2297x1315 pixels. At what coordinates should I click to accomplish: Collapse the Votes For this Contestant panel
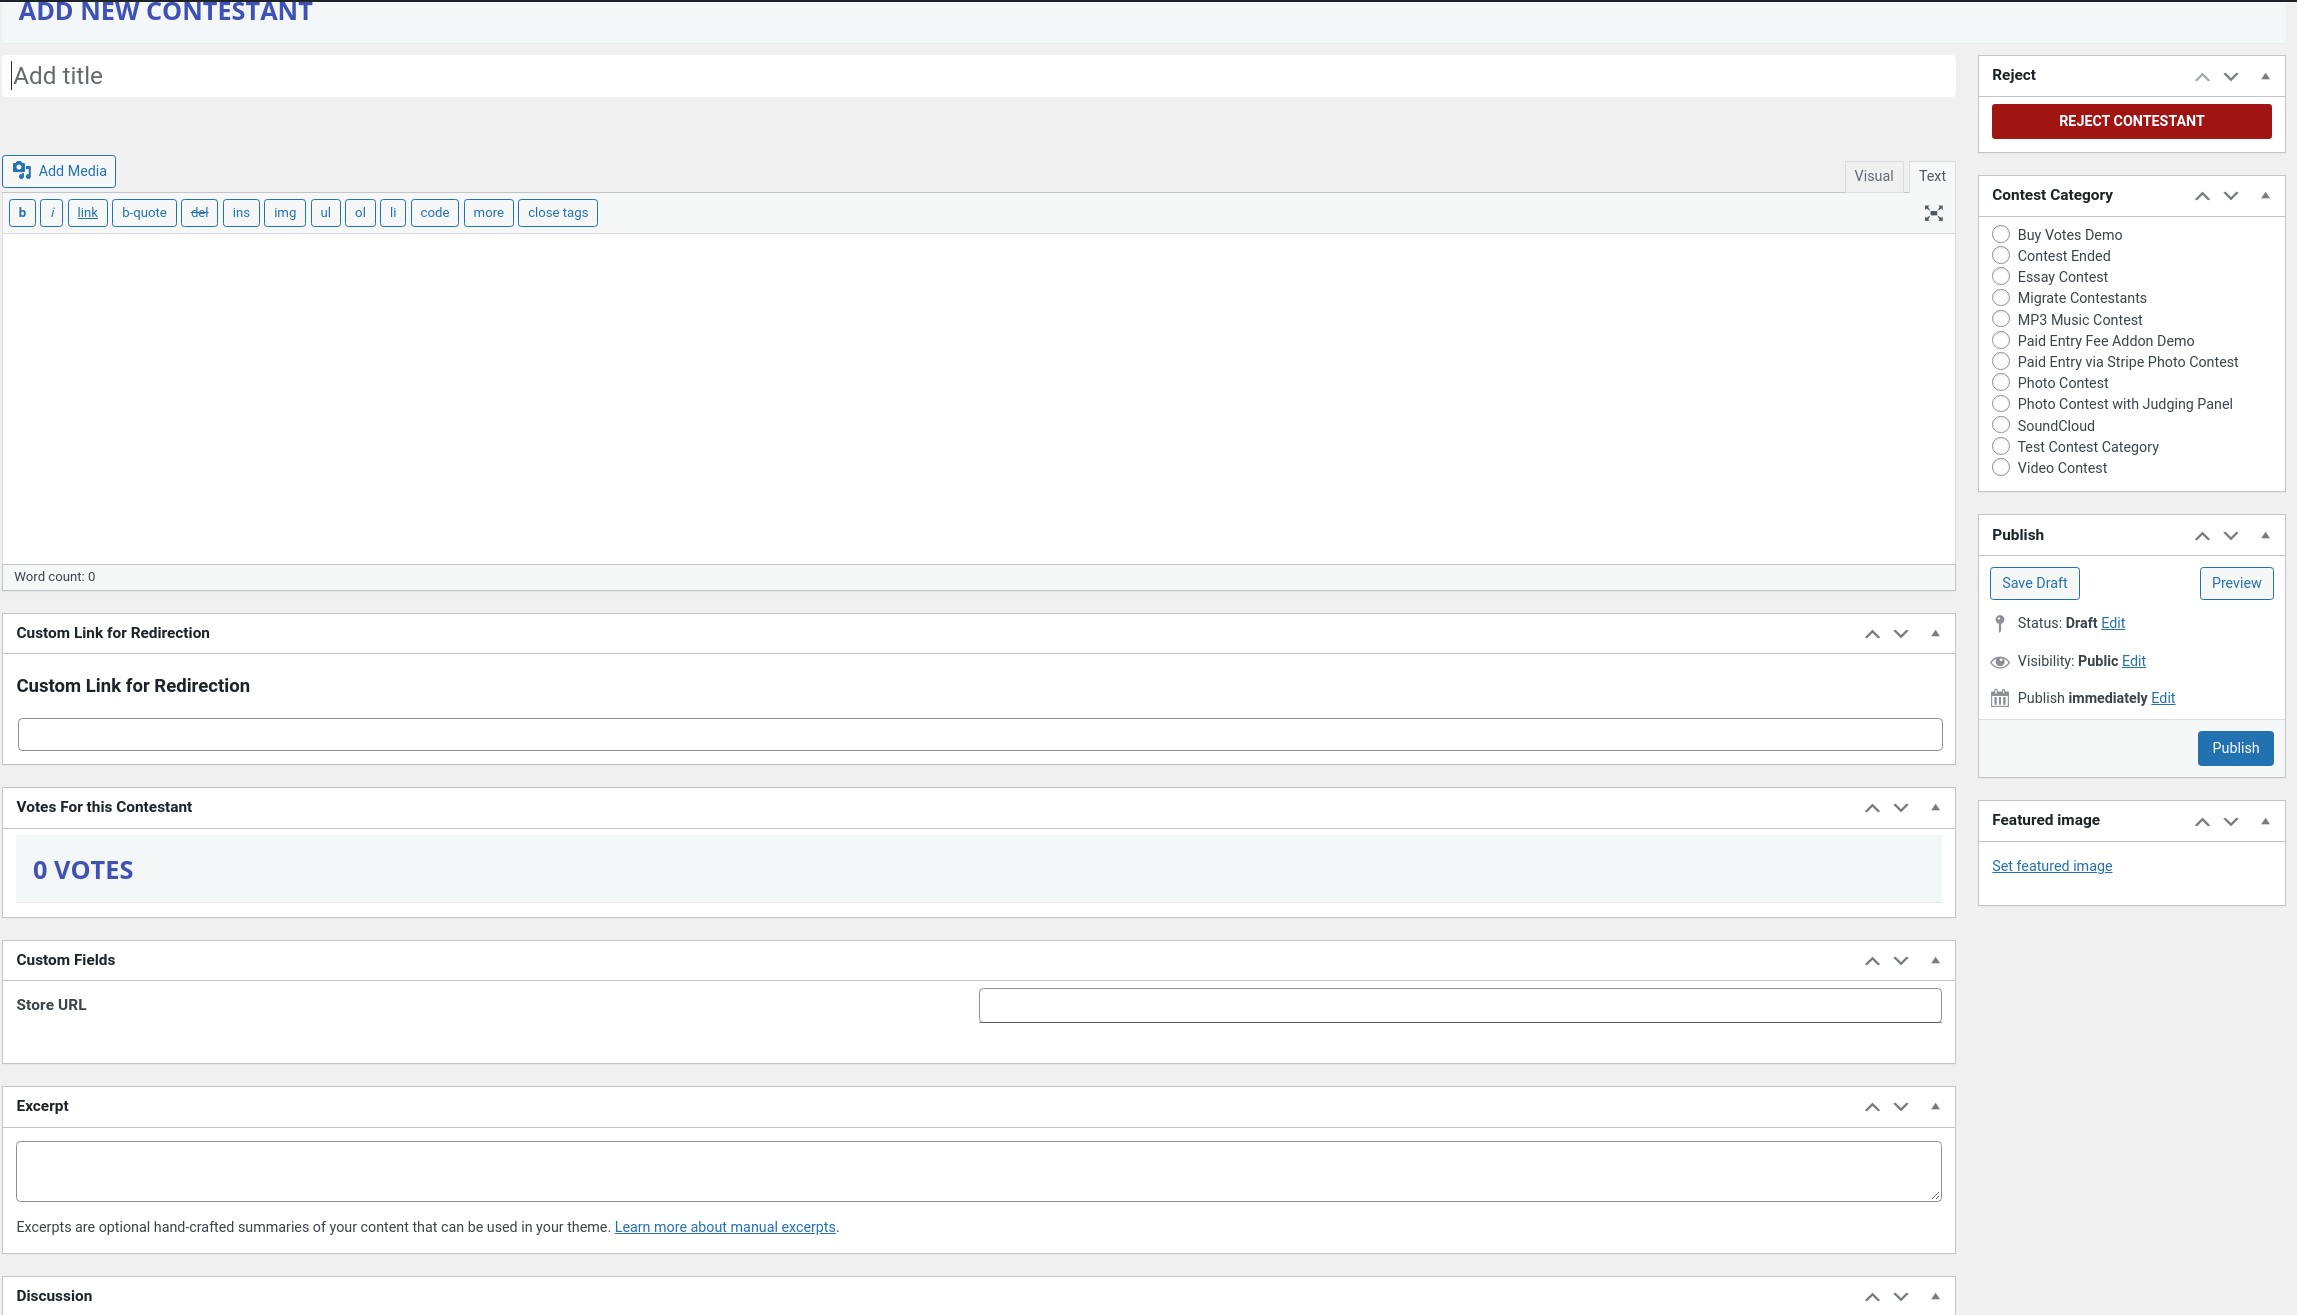(1935, 807)
